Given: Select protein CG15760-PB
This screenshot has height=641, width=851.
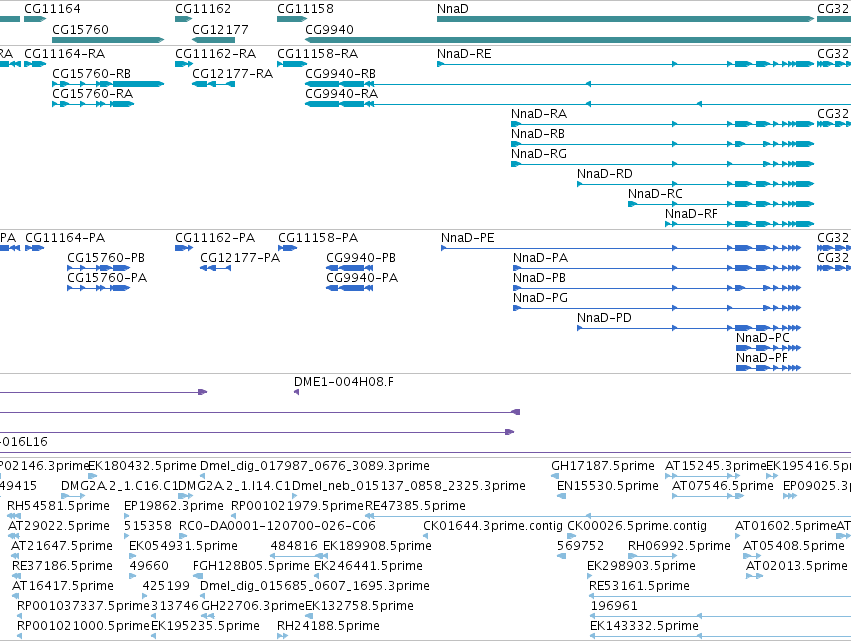Looking at the screenshot, I should point(106,258).
